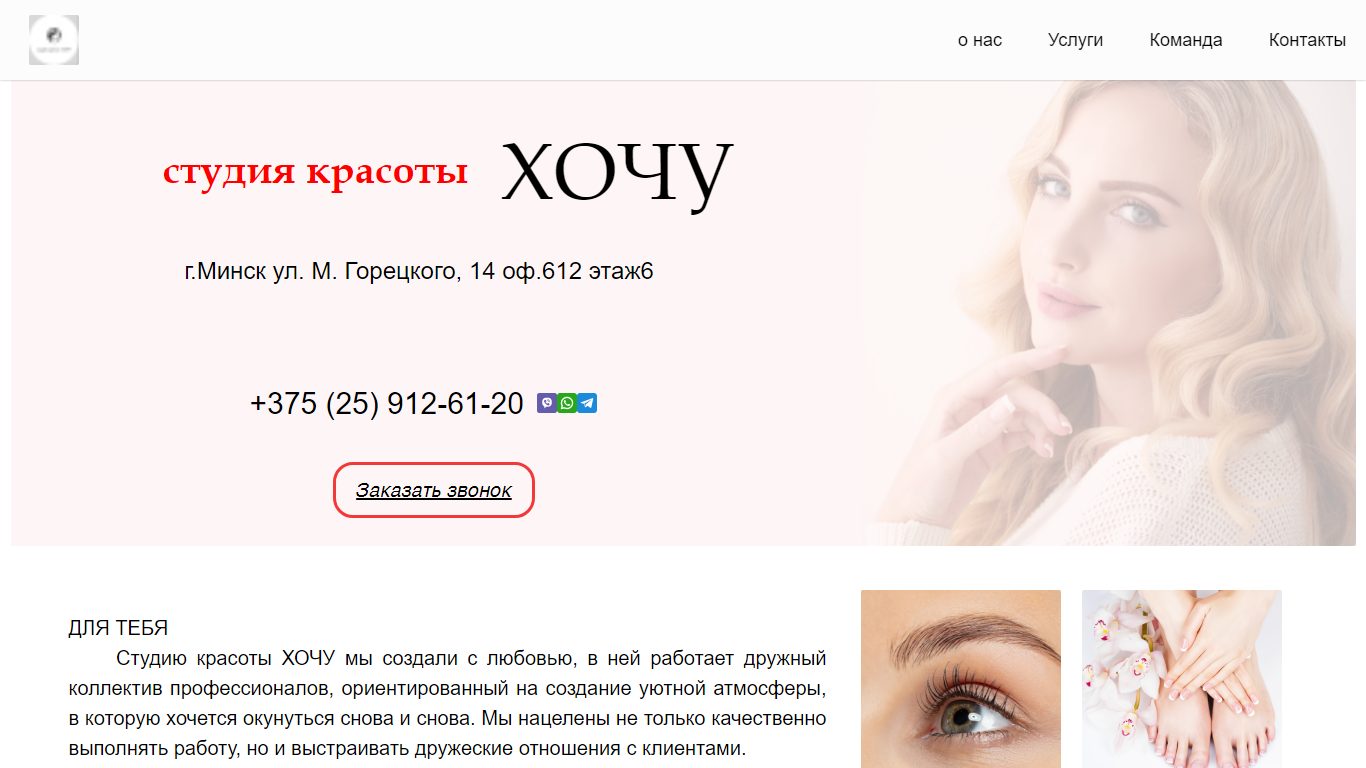The image size is (1366, 768).
Task: Click the phone number +375 (25) 912-61-20
Action: tap(387, 403)
